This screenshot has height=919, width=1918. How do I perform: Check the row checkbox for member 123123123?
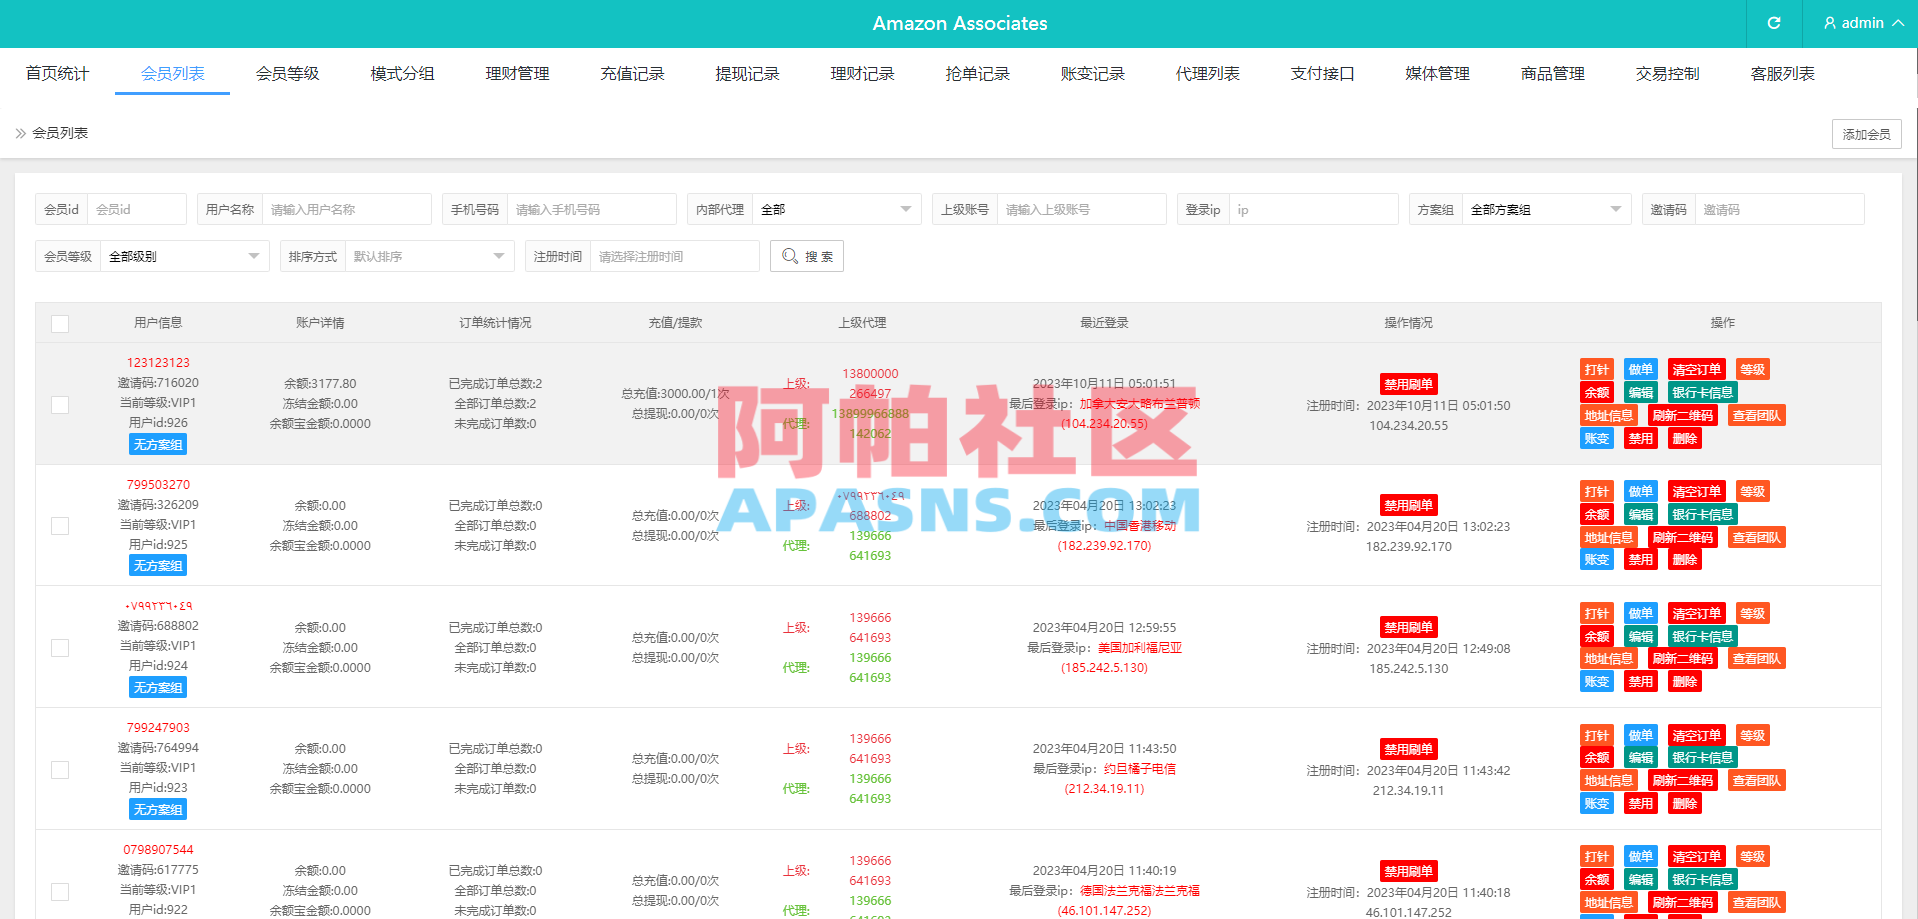pos(60,405)
